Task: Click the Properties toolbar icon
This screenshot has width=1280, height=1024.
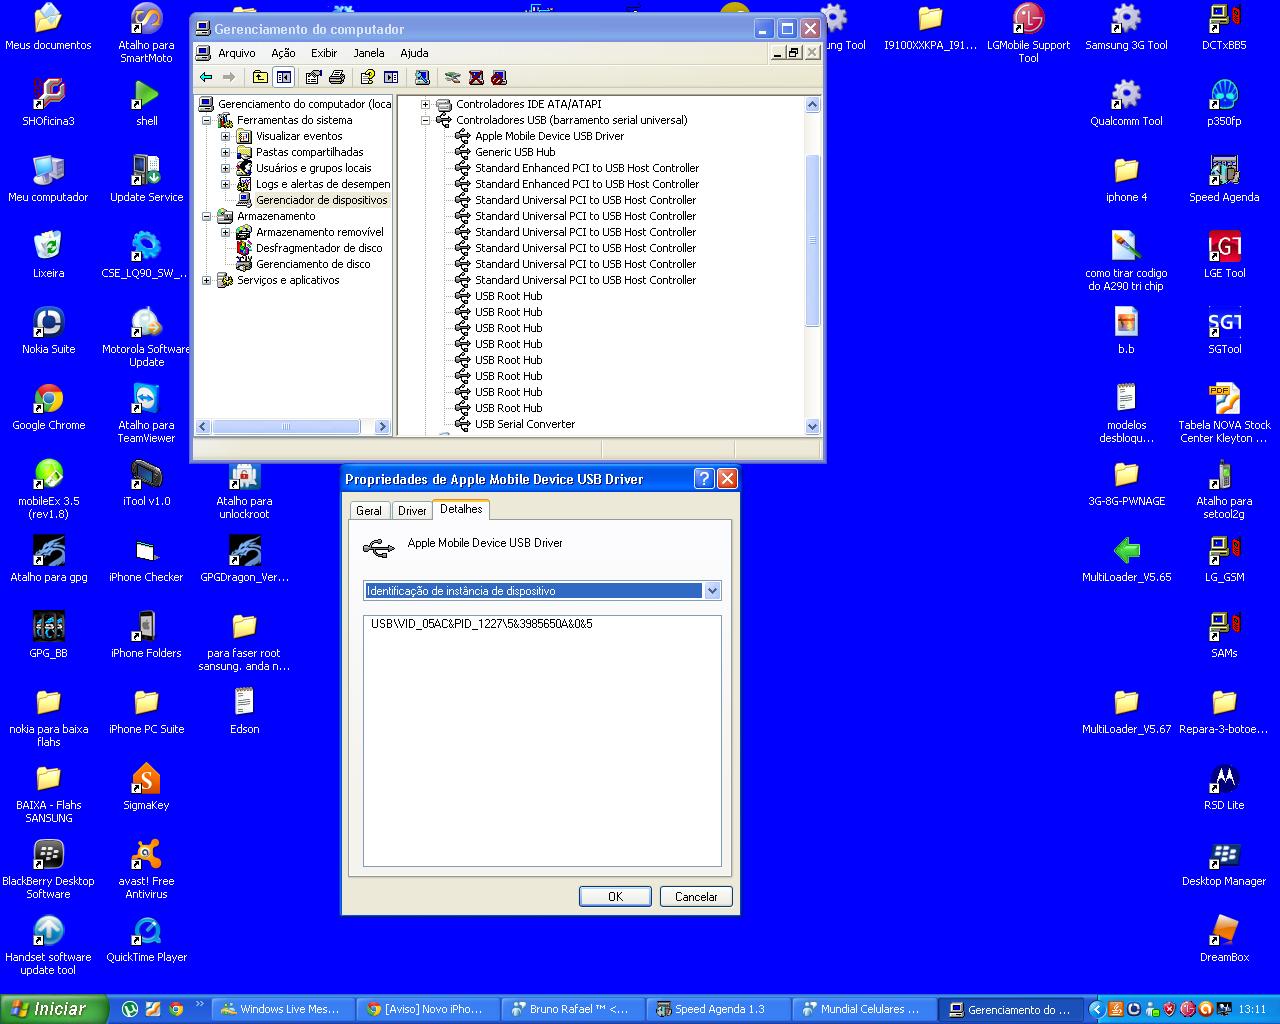Action: tap(313, 78)
